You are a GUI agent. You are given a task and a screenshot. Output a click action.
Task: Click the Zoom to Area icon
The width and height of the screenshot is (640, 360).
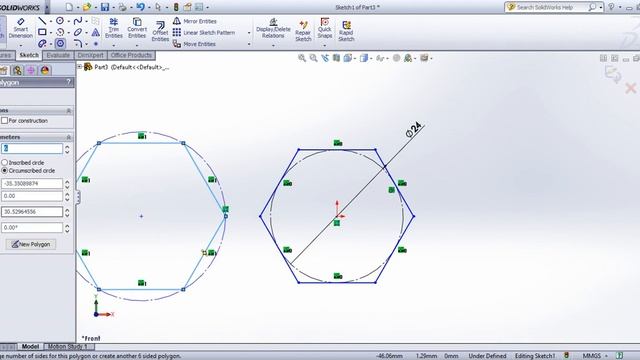pyautogui.click(x=313, y=58)
